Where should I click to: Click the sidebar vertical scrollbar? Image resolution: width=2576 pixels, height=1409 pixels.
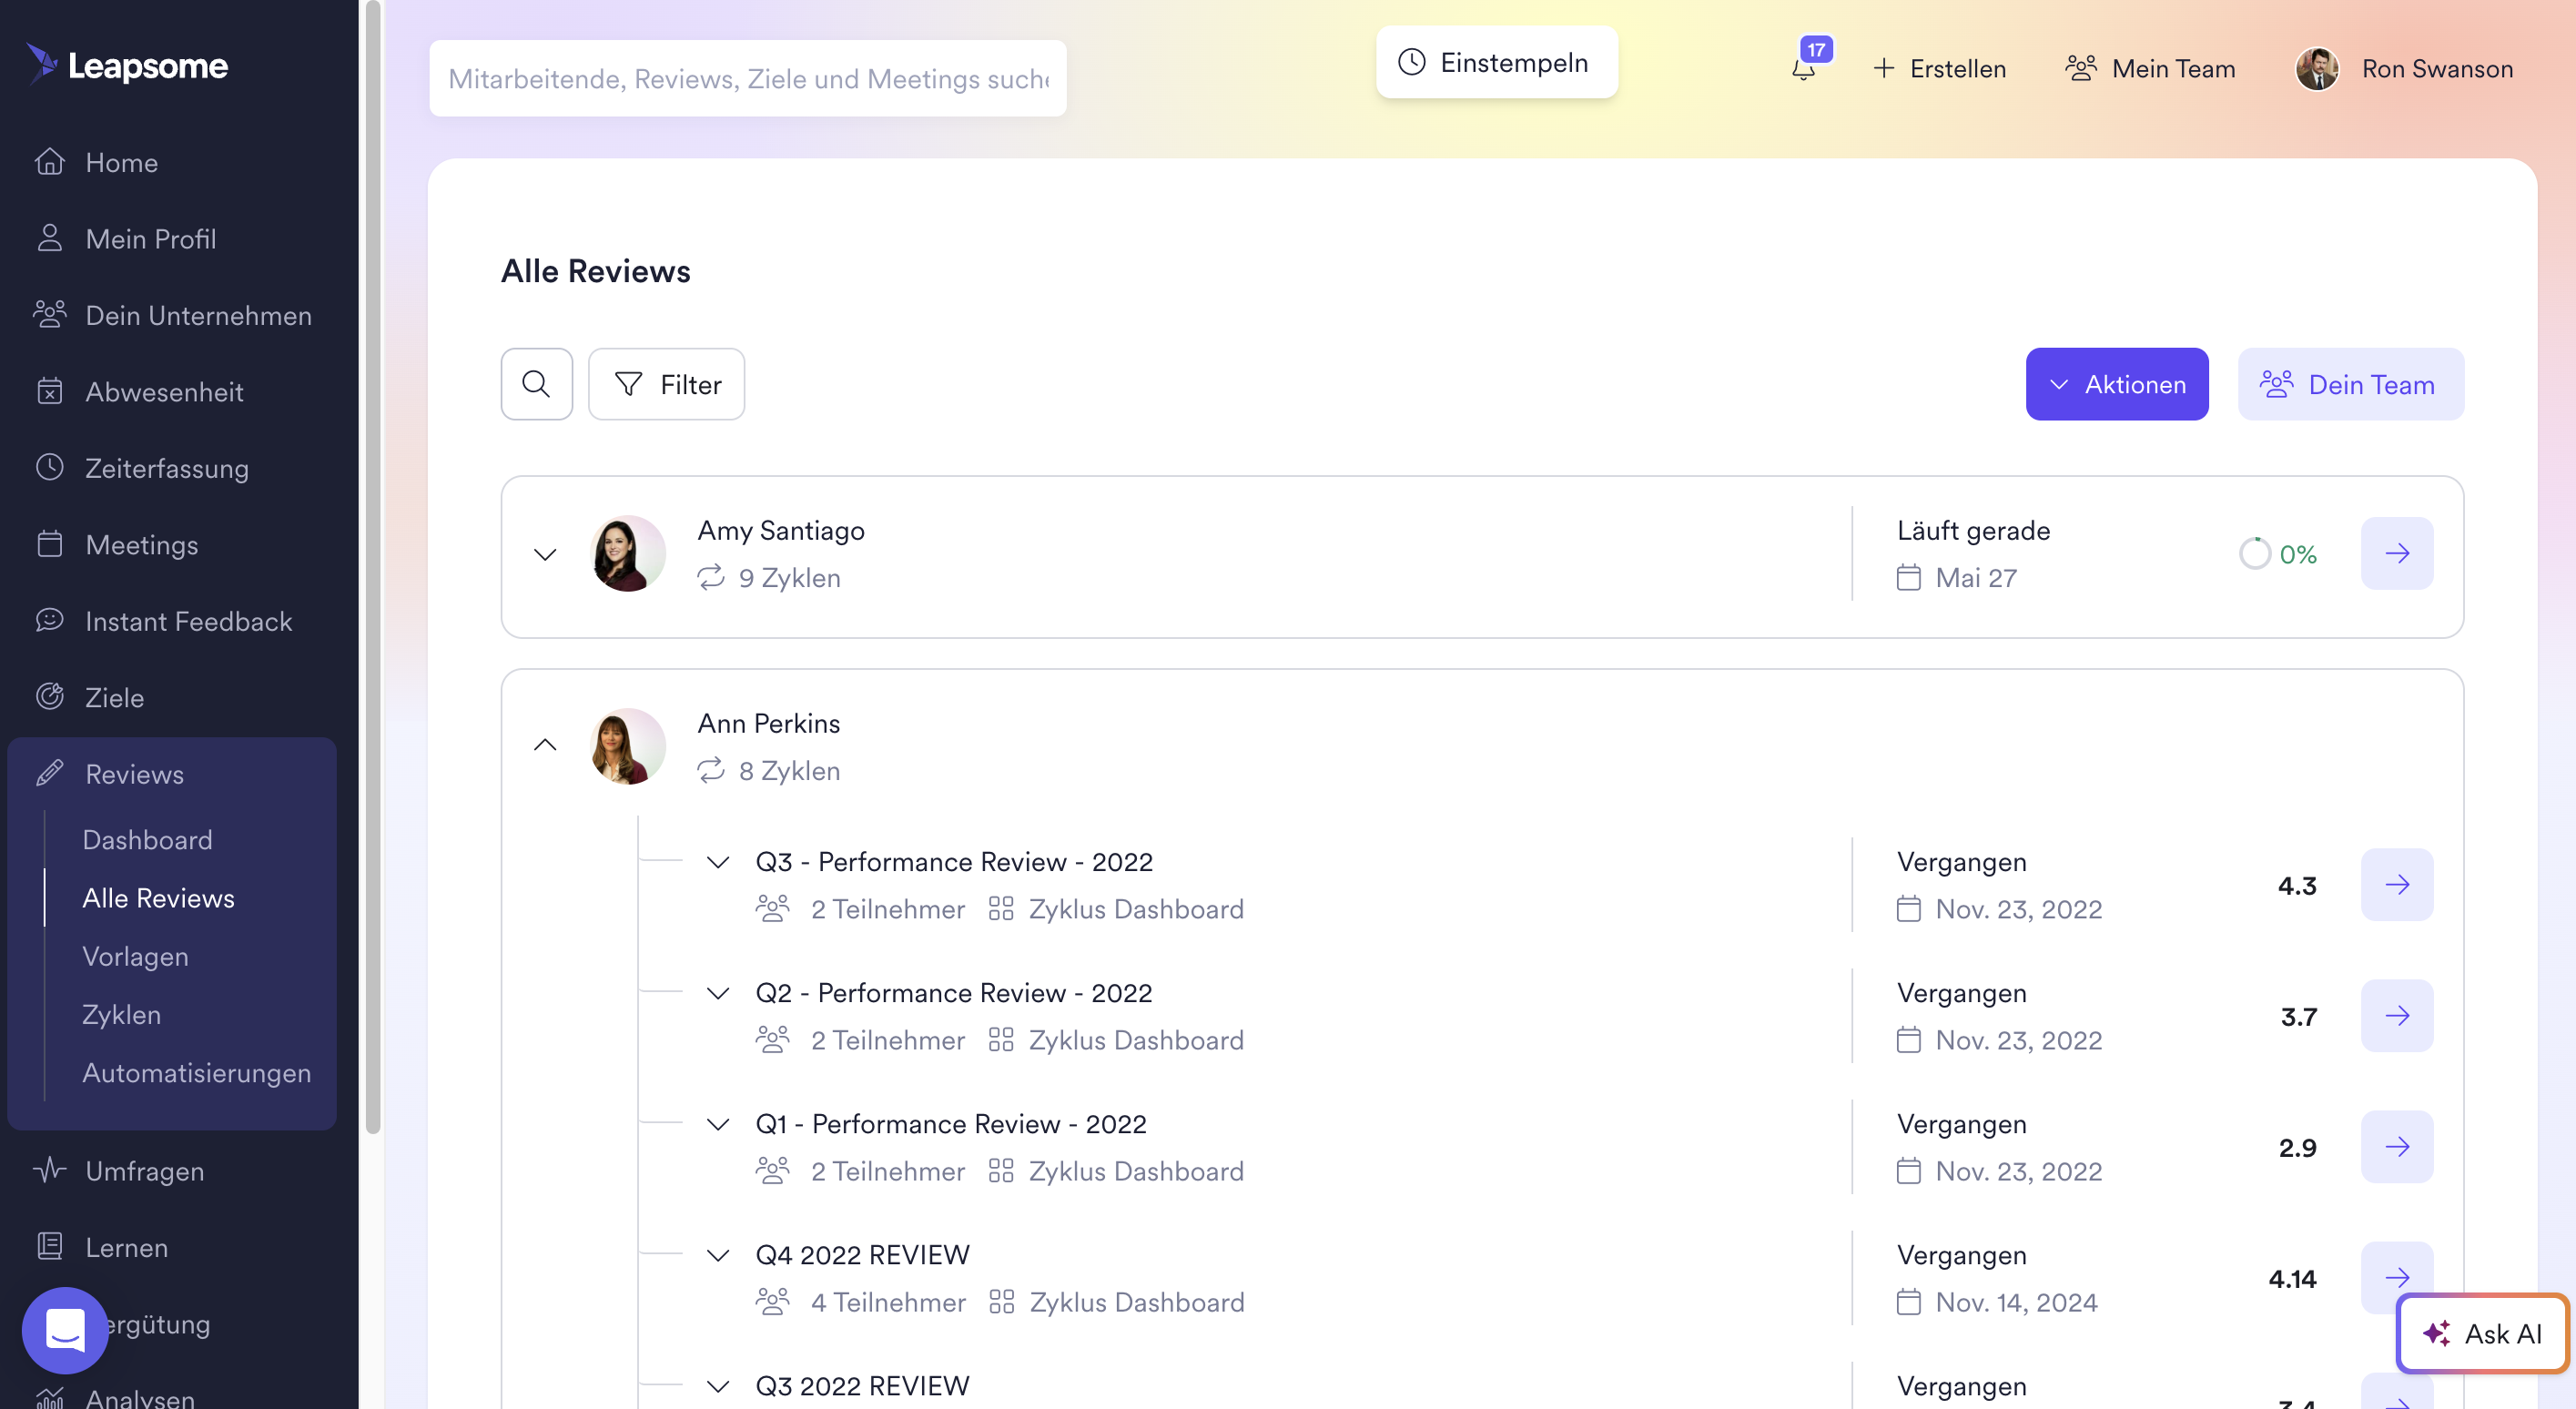point(372,565)
